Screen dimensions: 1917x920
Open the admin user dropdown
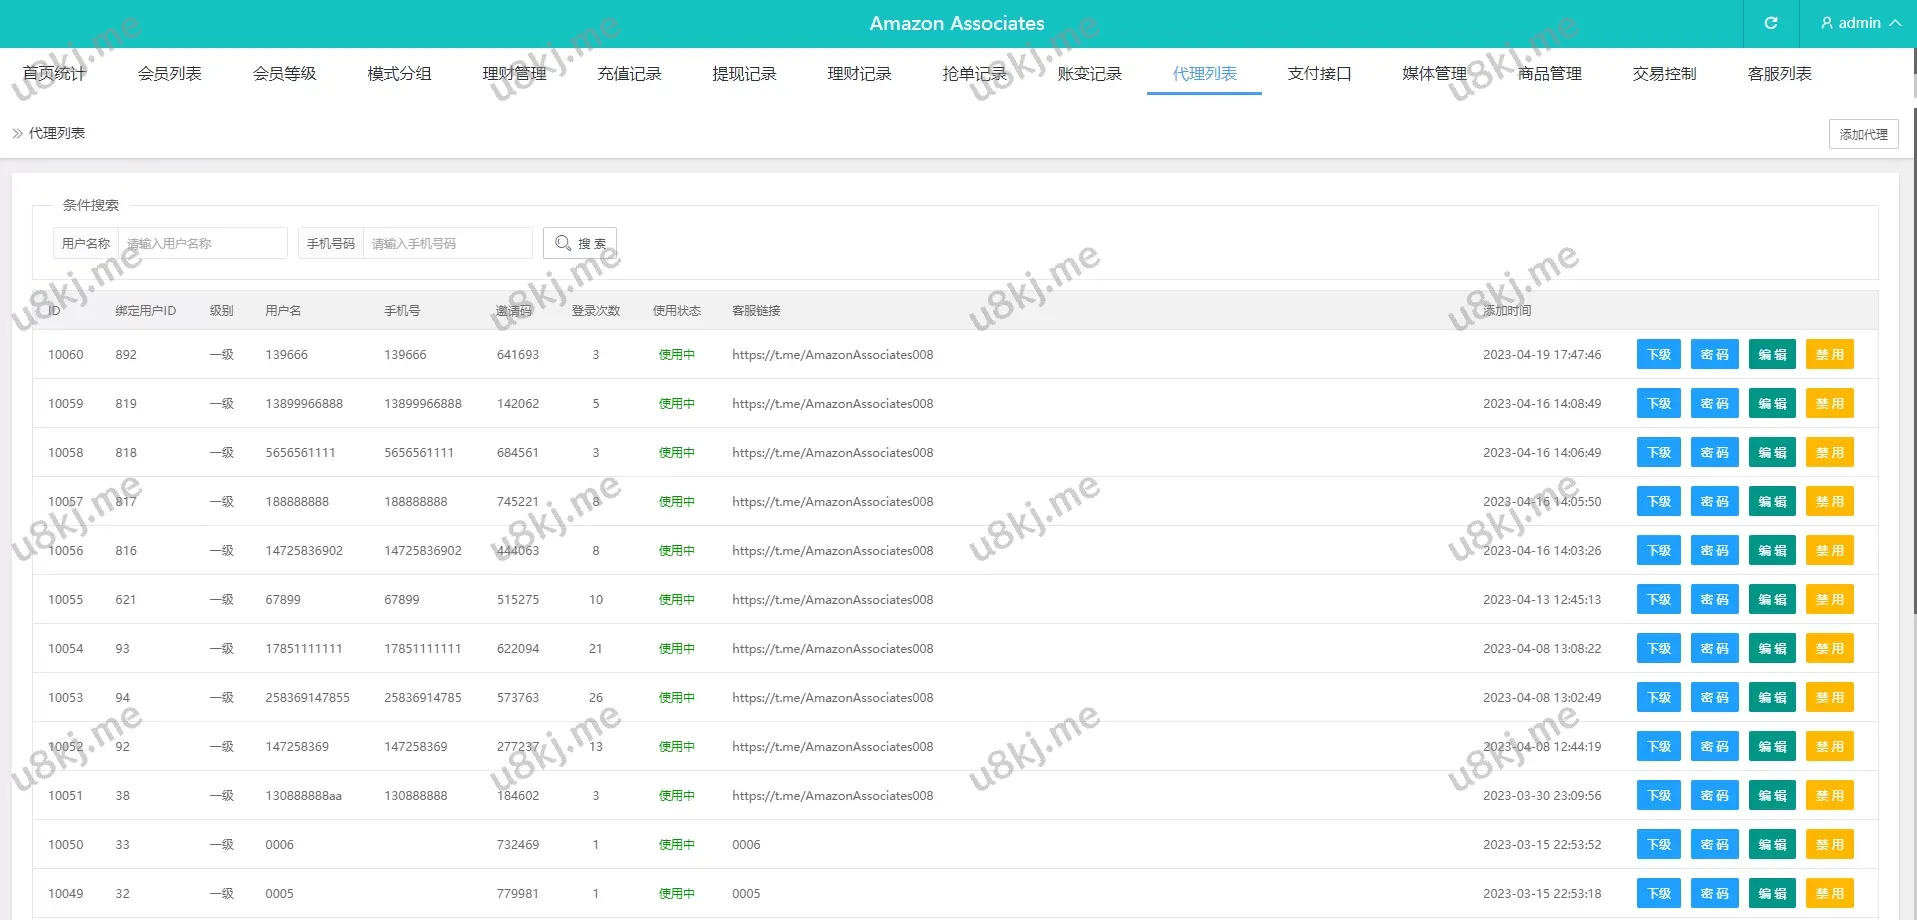pyautogui.click(x=1859, y=23)
